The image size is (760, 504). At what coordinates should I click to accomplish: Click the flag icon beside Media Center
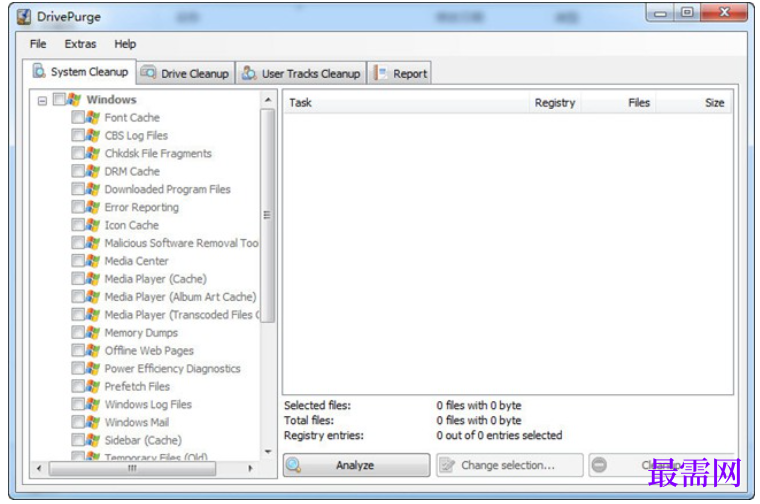tap(93, 261)
